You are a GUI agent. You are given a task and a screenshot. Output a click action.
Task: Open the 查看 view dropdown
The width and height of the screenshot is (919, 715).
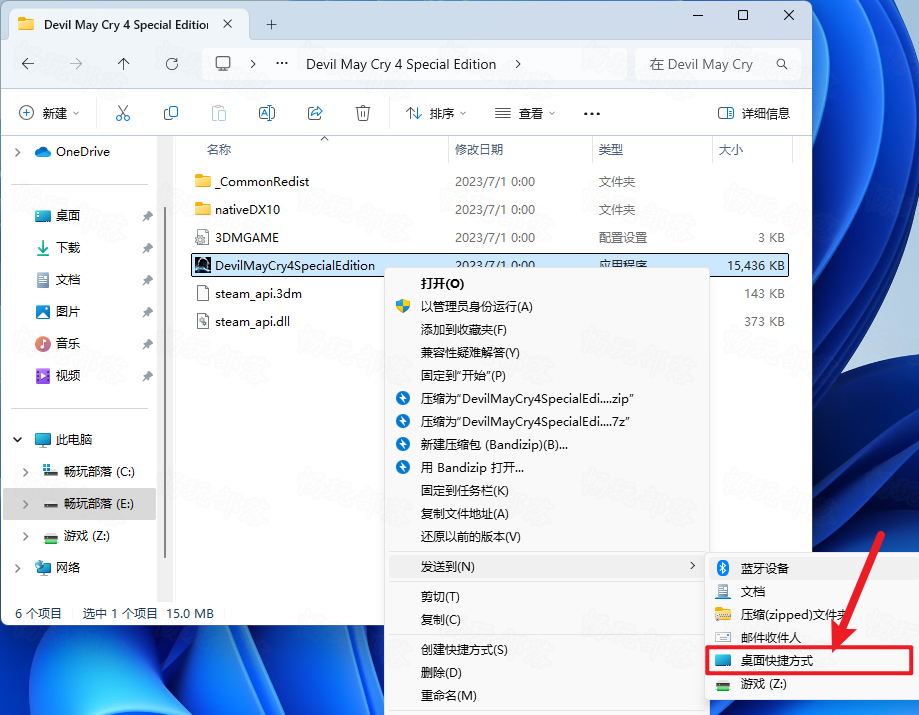click(525, 113)
